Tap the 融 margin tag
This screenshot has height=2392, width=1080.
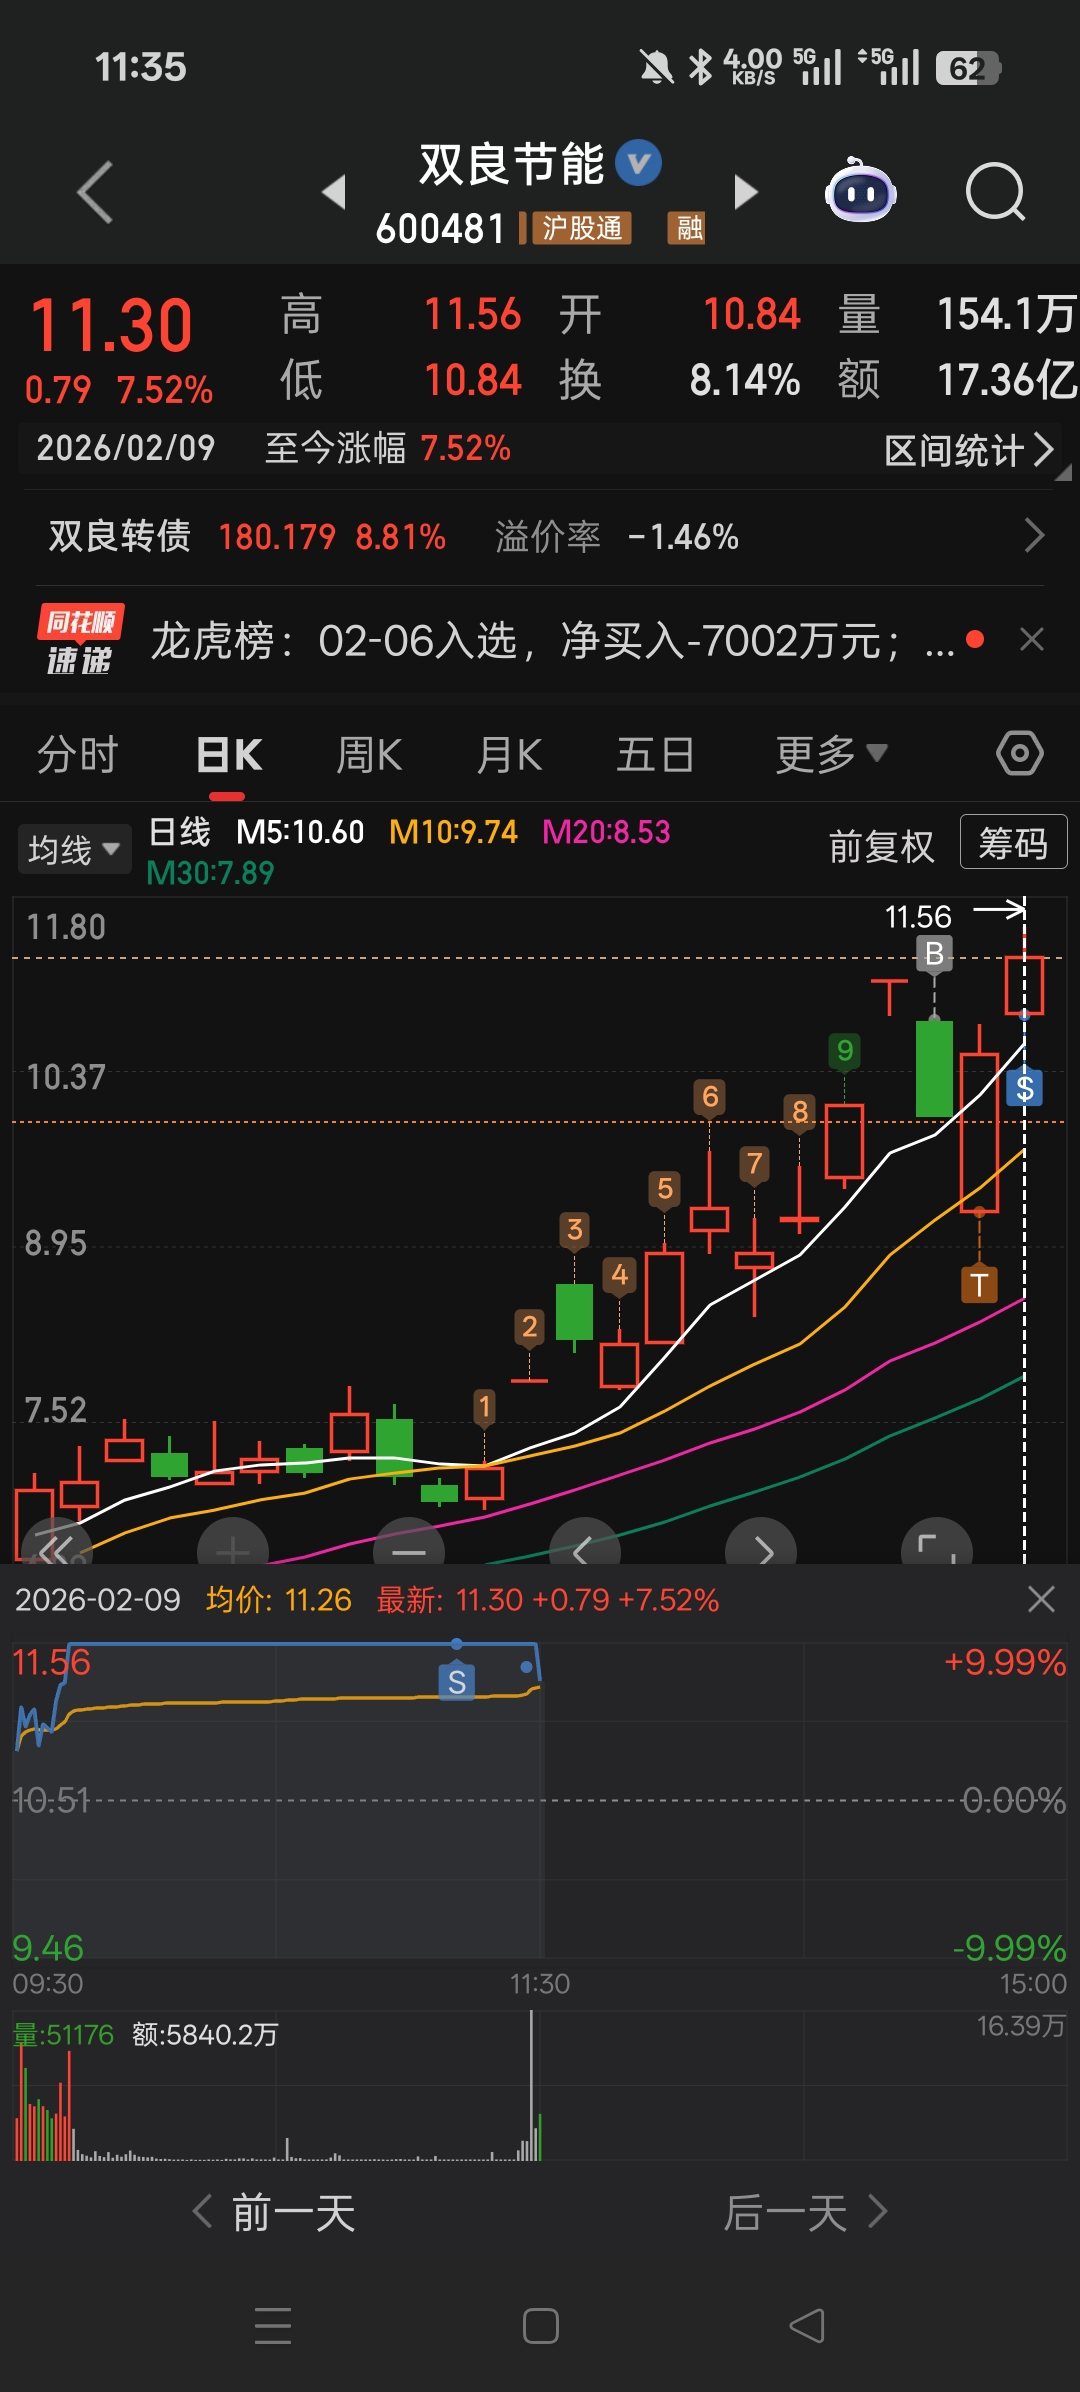coord(687,228)
